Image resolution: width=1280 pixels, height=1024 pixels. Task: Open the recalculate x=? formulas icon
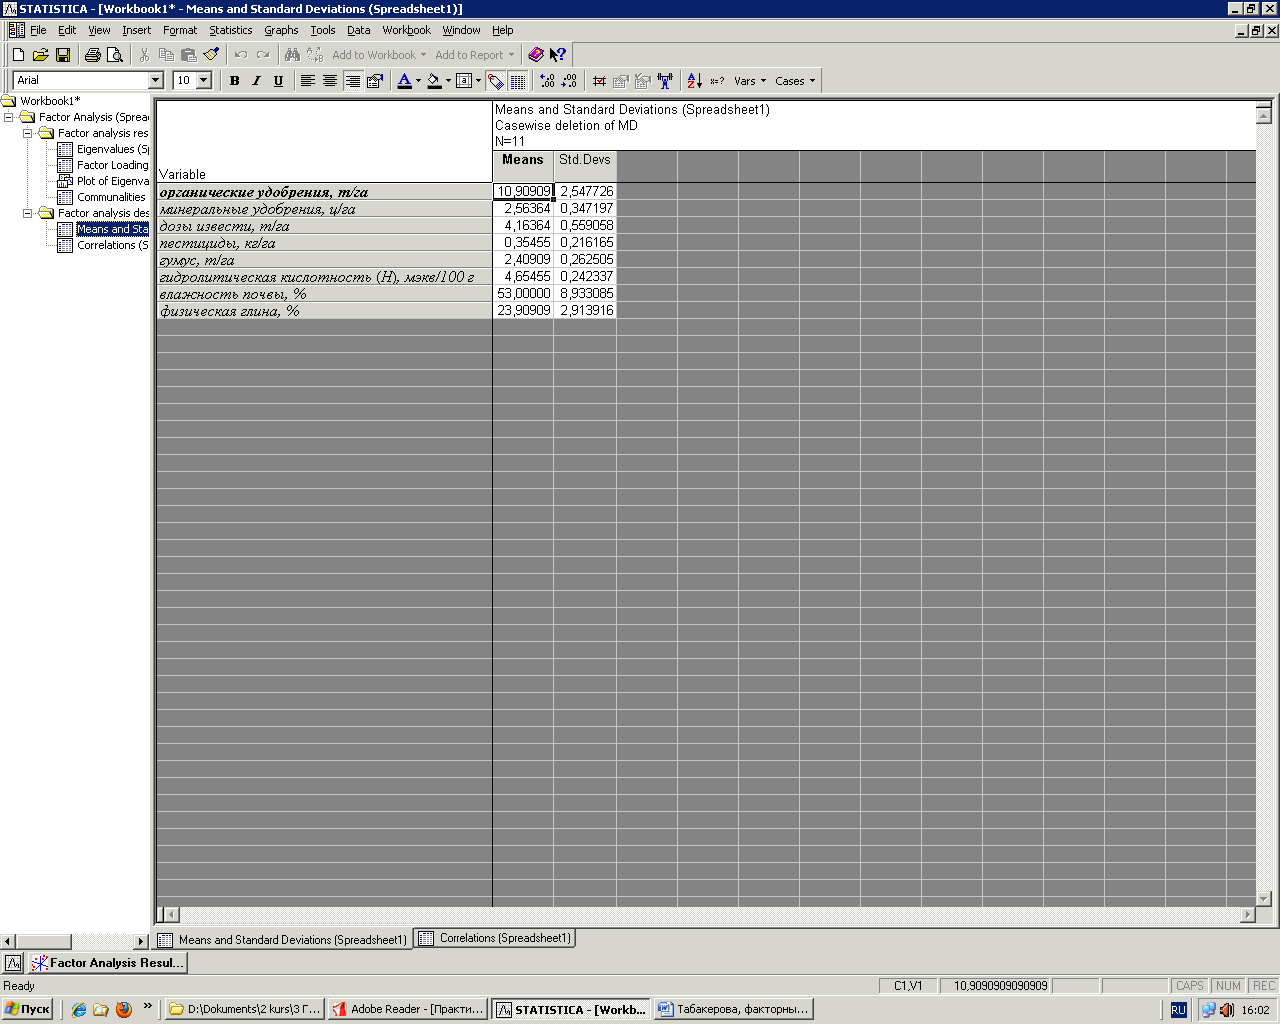click(717, 81)
